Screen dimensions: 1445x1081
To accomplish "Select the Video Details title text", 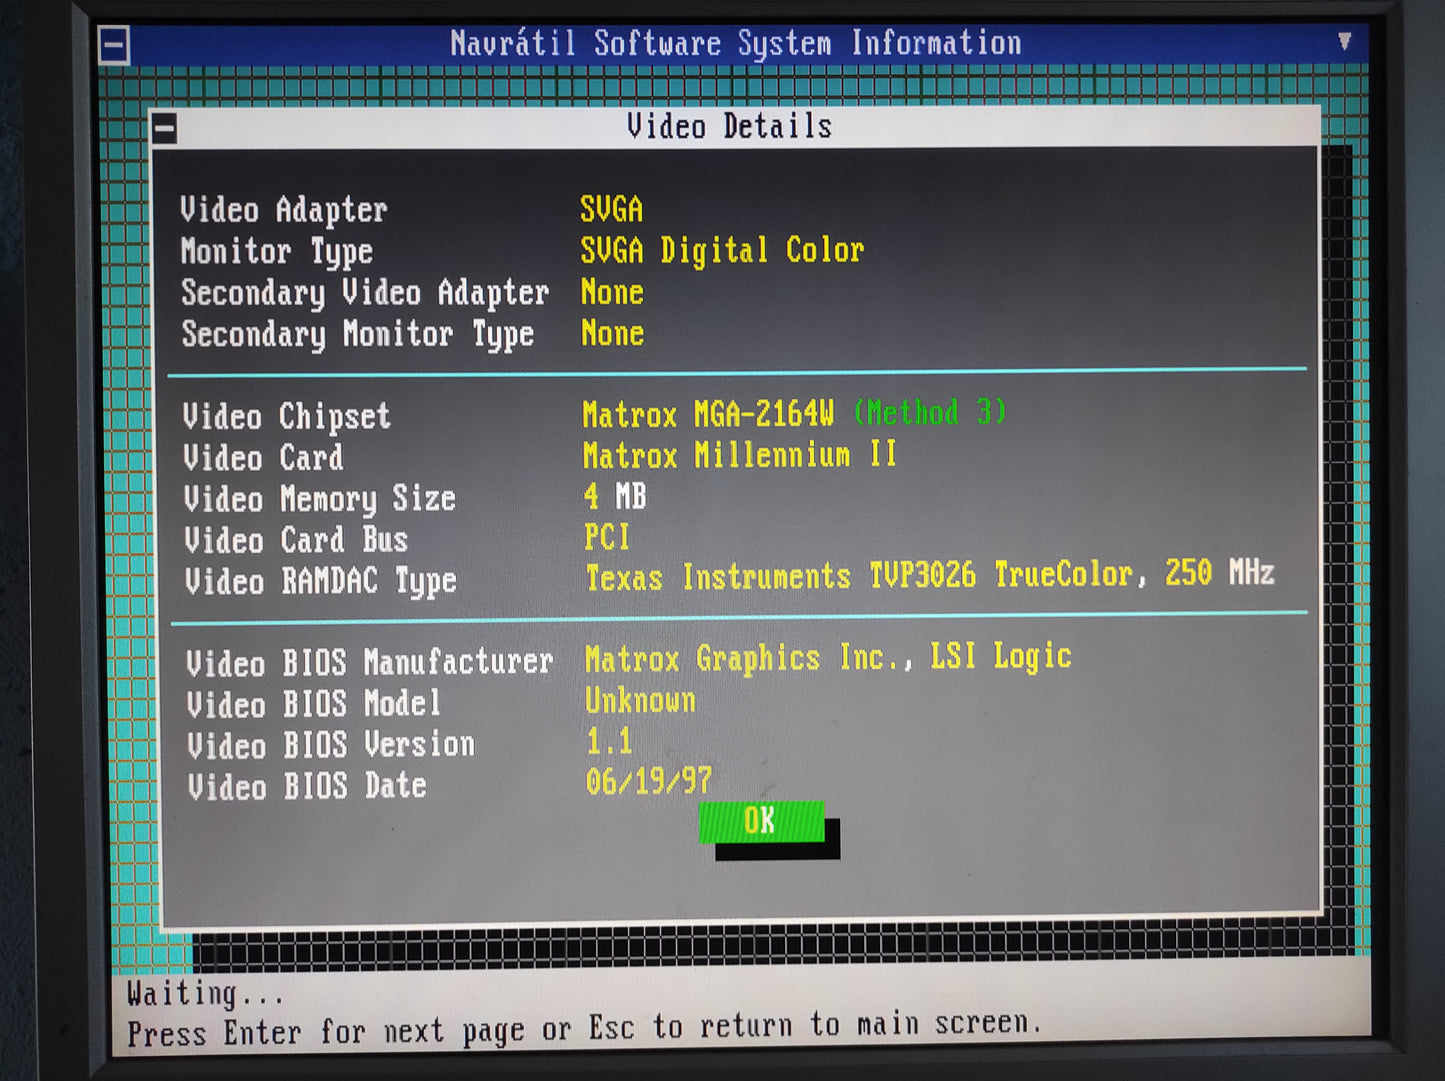I will coord(729,126).
